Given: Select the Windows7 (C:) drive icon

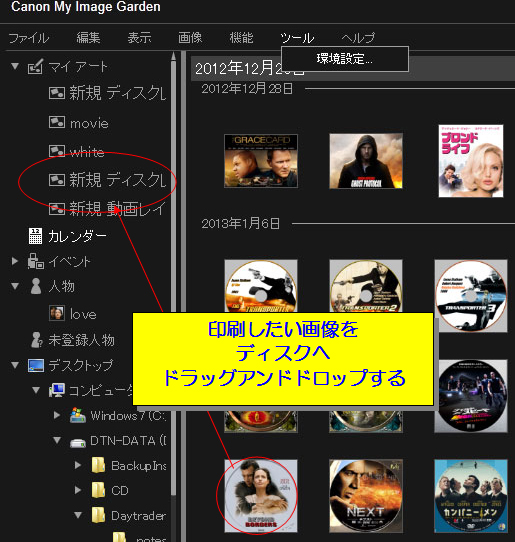Looking at the screenshot, I should (78, 415).
